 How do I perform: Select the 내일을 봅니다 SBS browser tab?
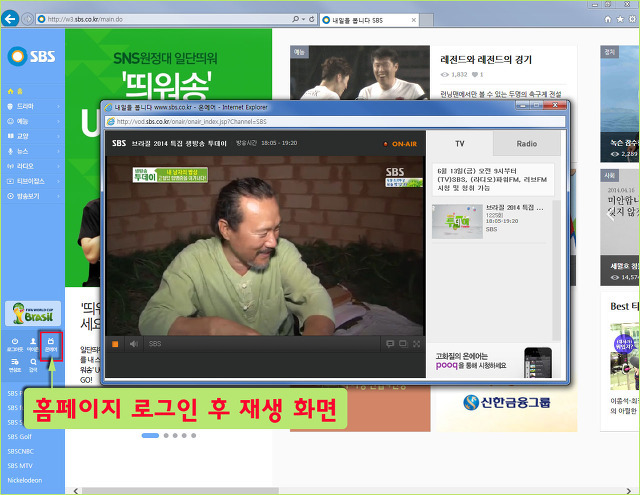[x=367, y=20]
